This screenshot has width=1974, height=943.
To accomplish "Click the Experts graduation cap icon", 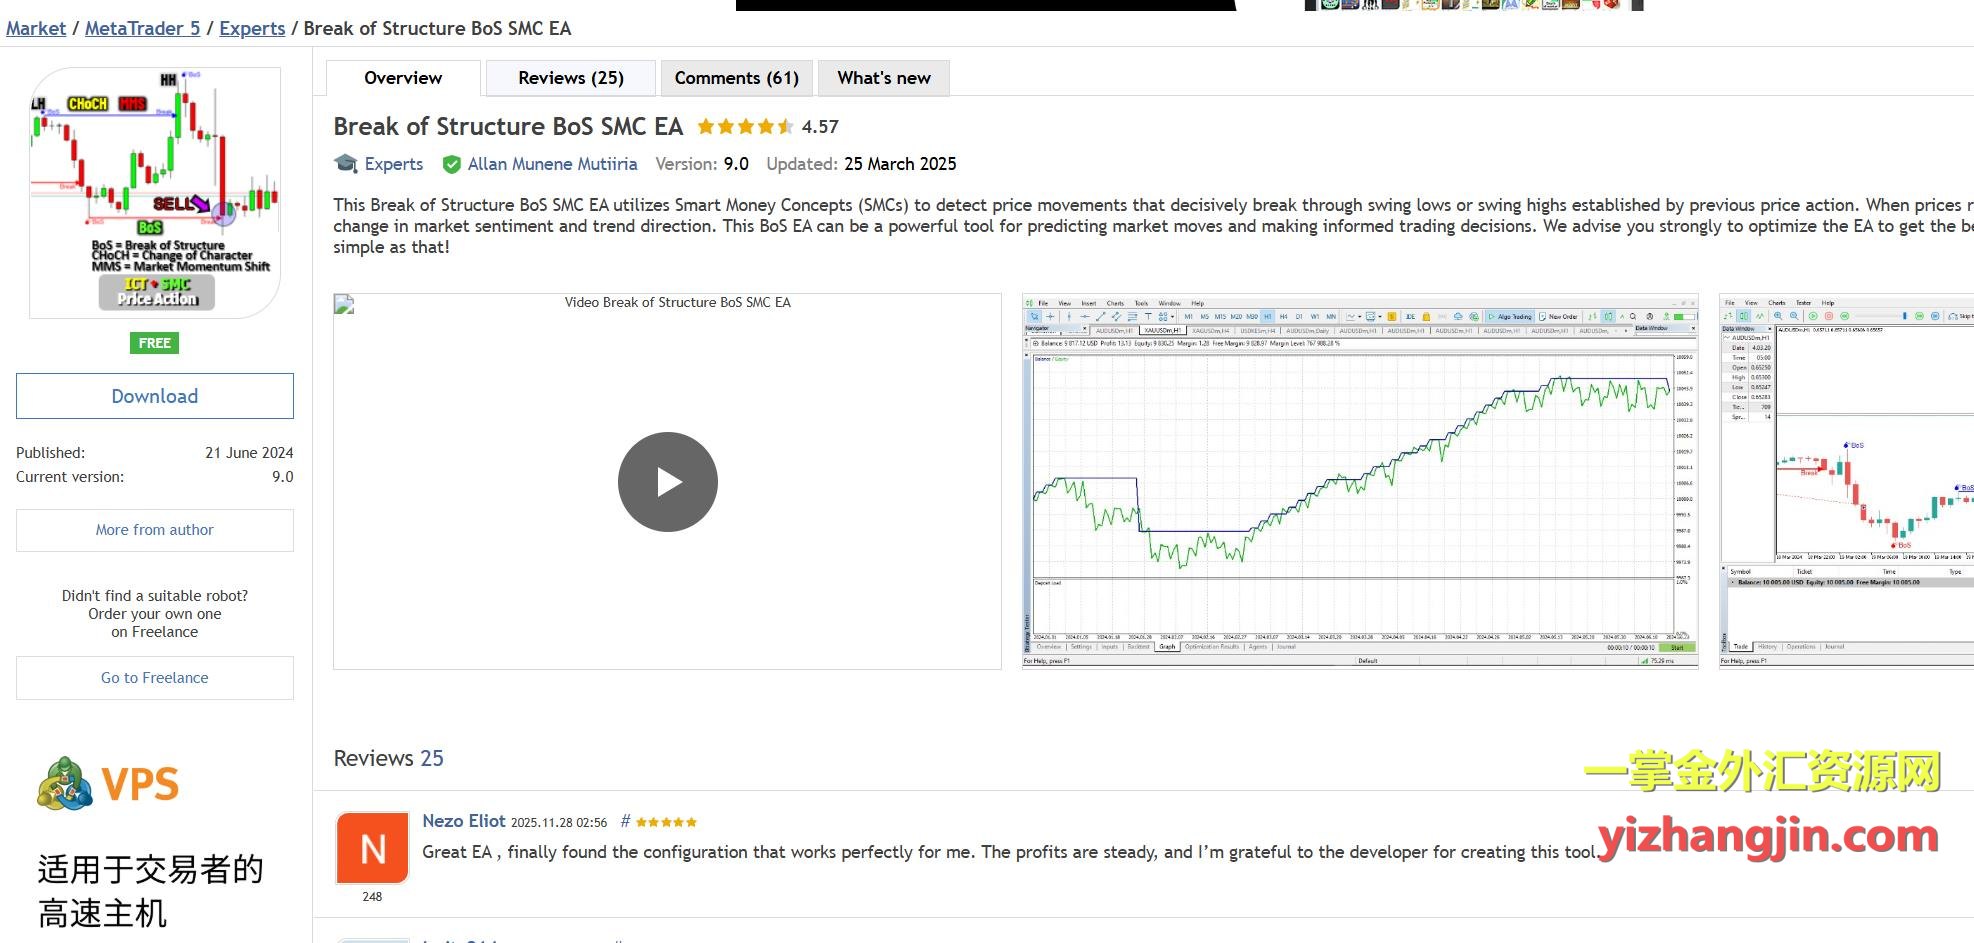I will pyautogui.click(x=346, y=164).
